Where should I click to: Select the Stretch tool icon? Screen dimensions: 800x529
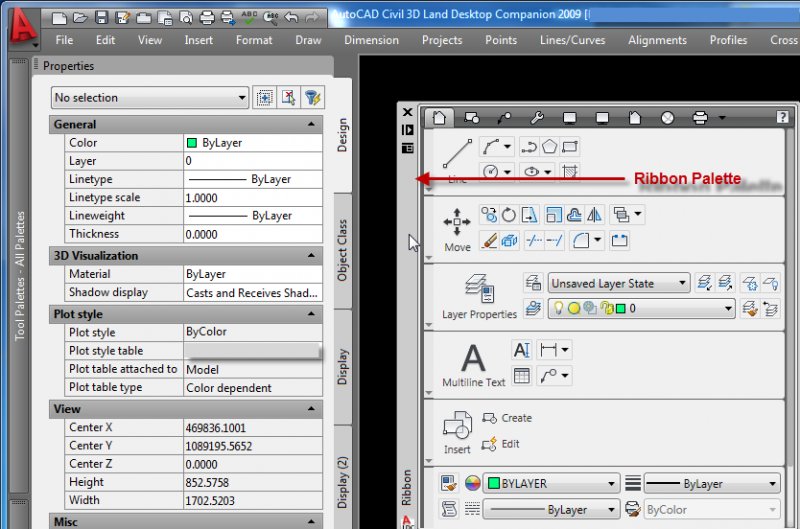[x=530, y=215]
